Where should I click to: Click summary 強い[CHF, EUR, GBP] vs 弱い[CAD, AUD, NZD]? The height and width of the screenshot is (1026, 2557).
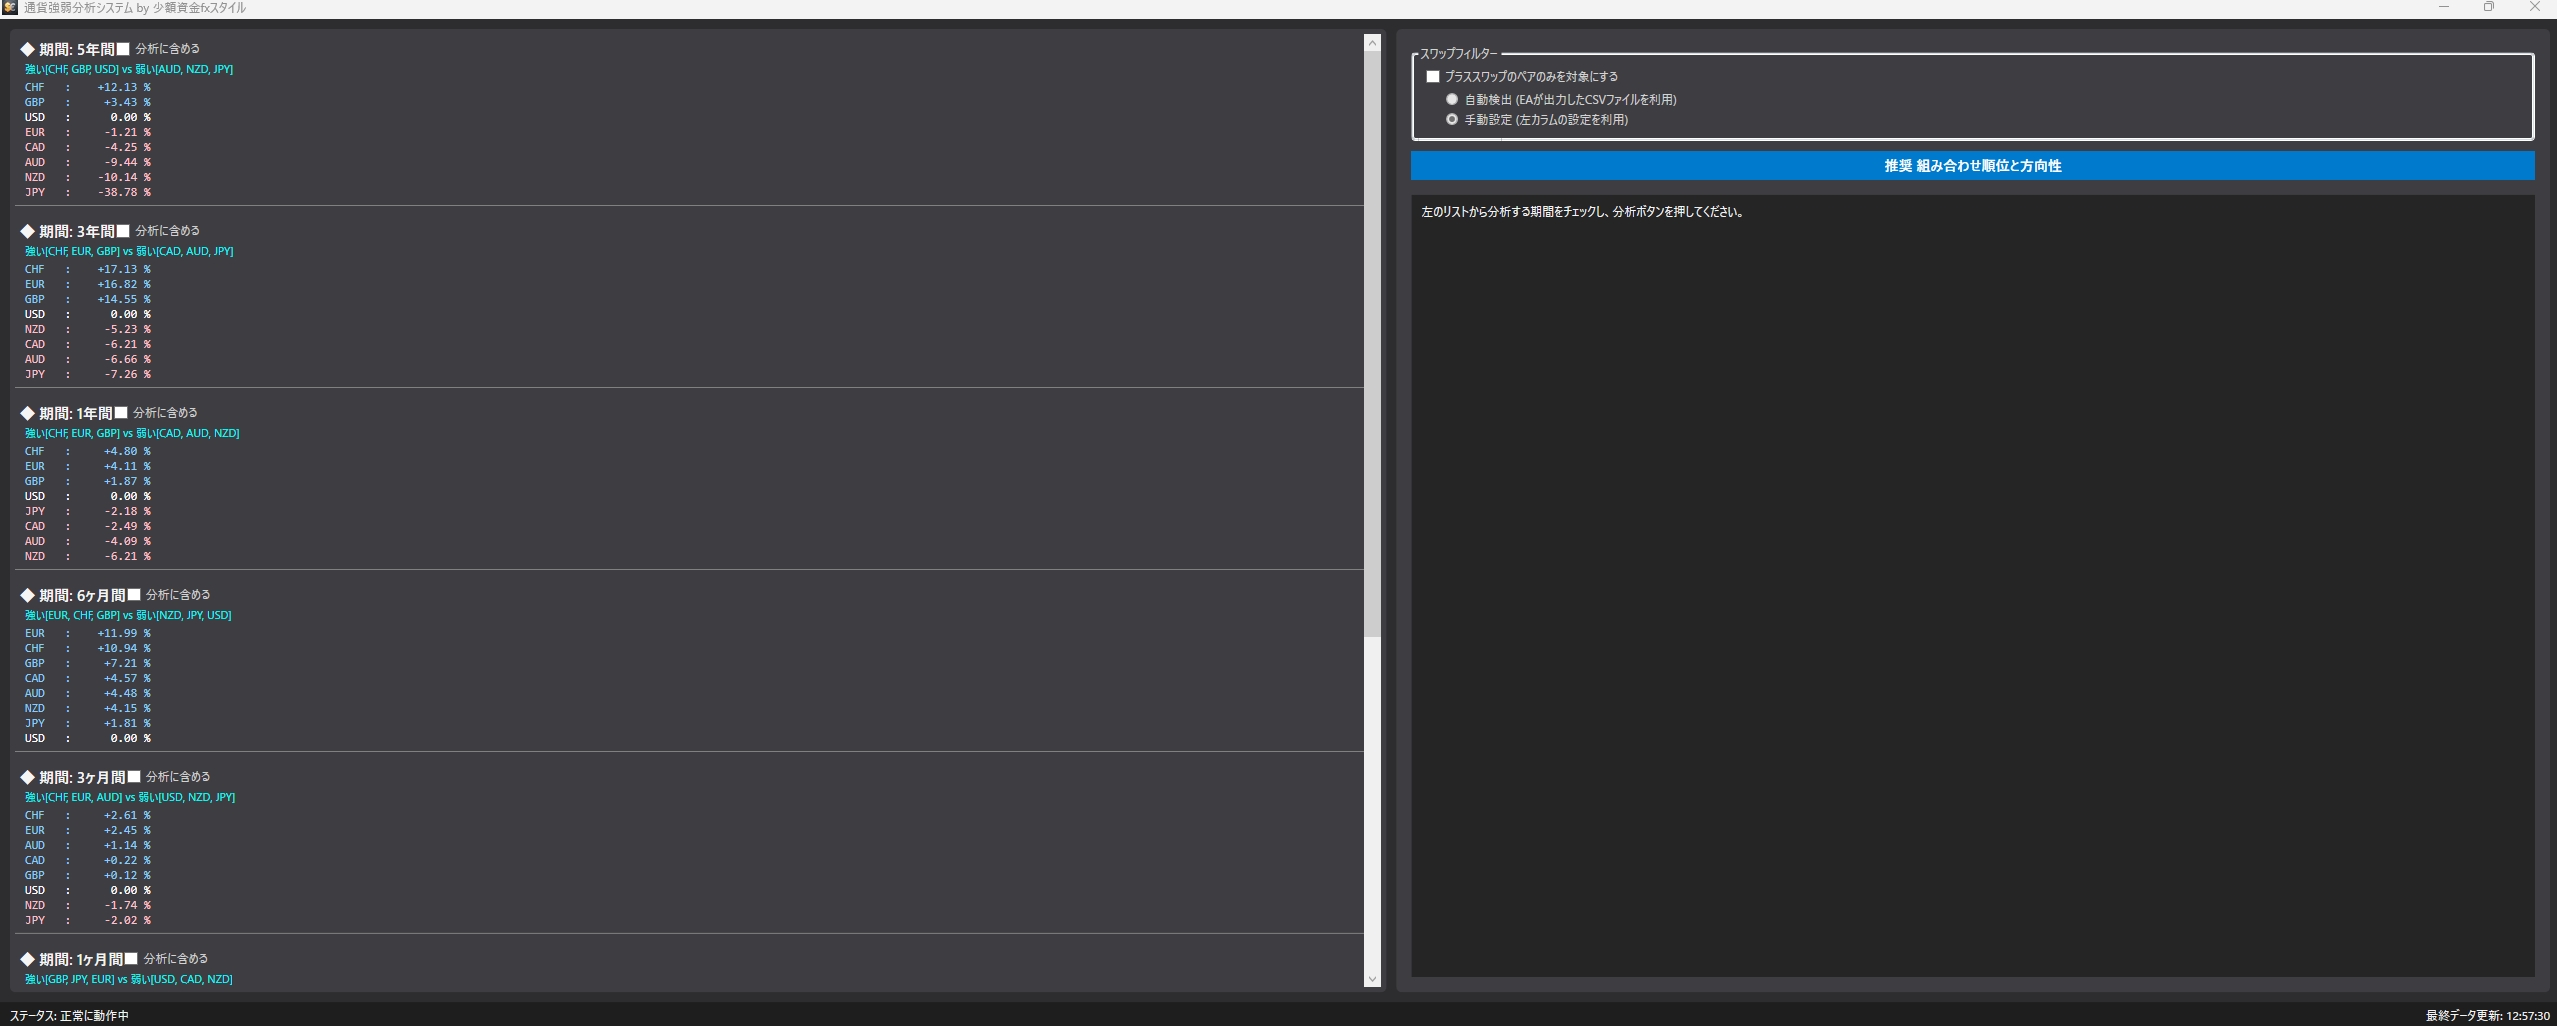point(132,433)
